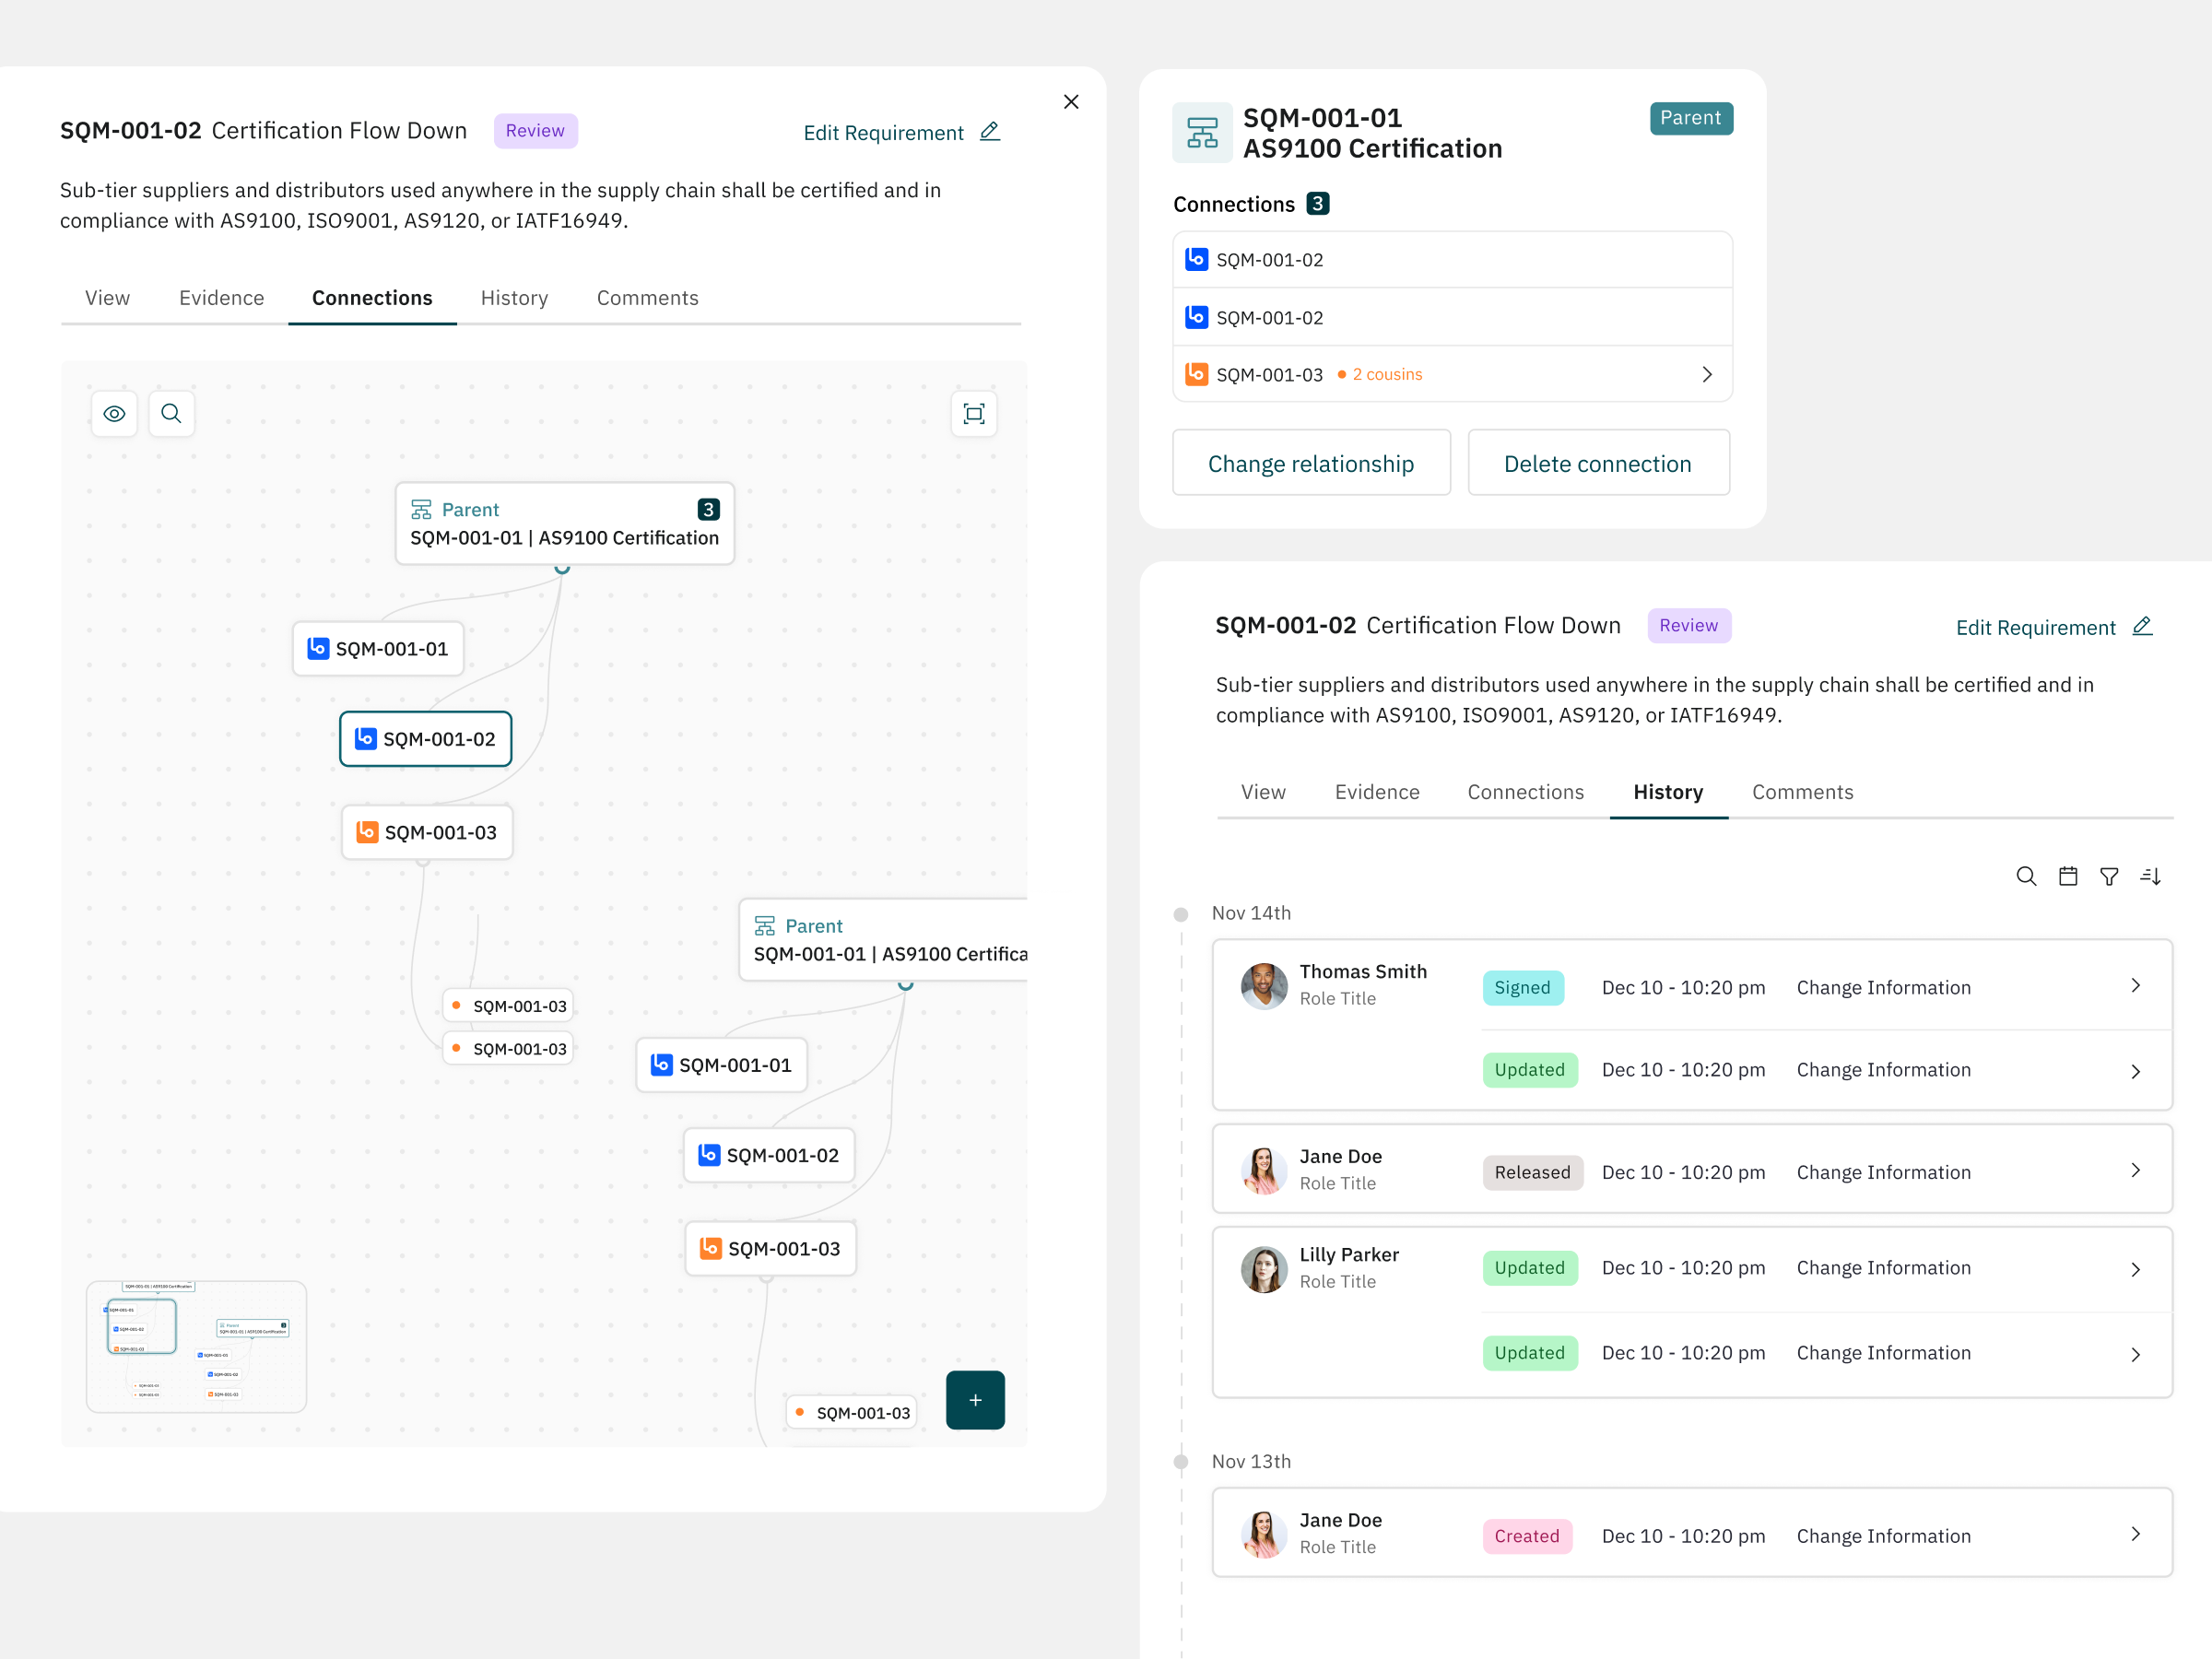Click count badge 3 on top Parent node

point(708,509)
